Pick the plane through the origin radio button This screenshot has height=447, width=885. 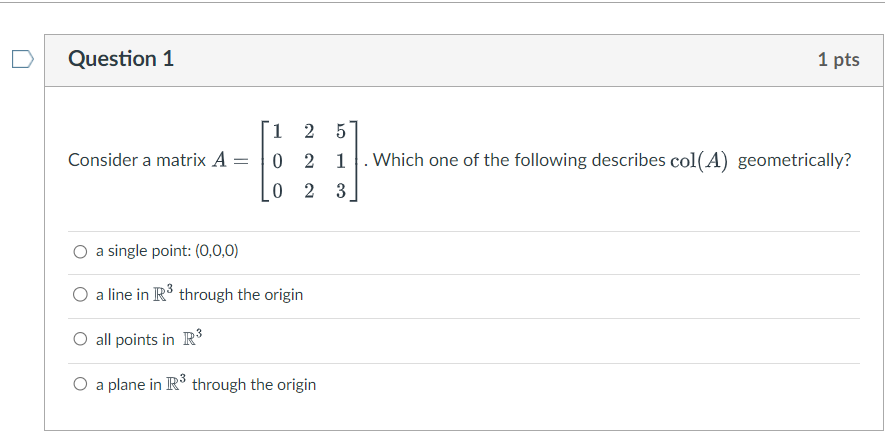[80, 384]
